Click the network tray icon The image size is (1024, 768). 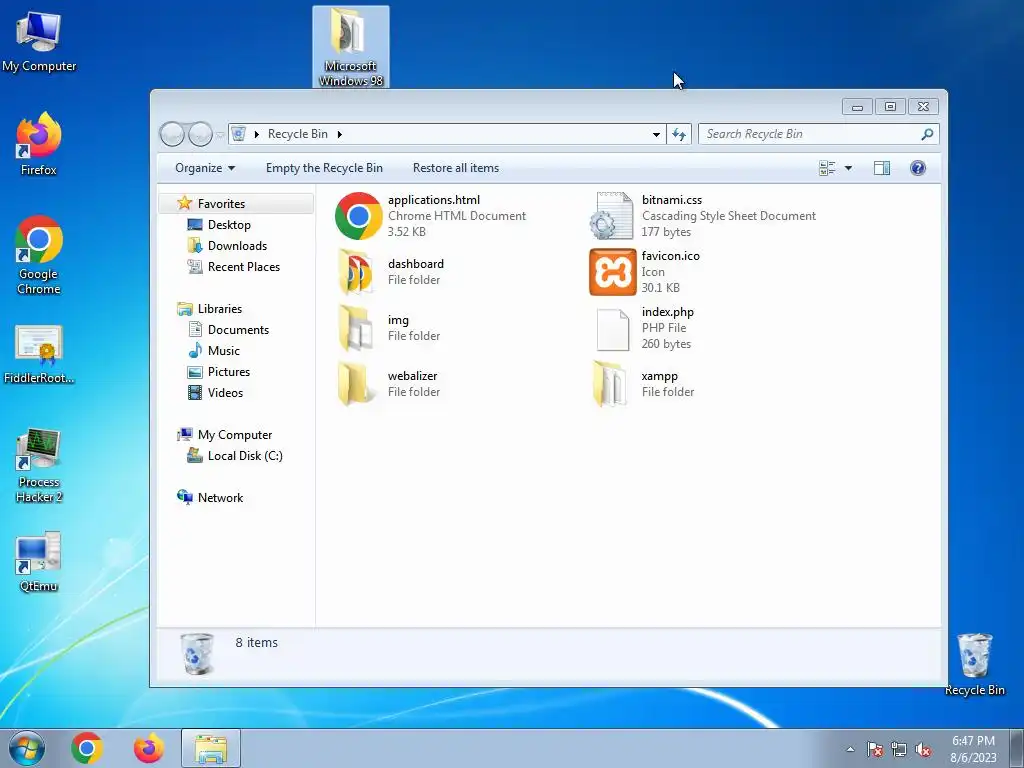coord(899,750)
